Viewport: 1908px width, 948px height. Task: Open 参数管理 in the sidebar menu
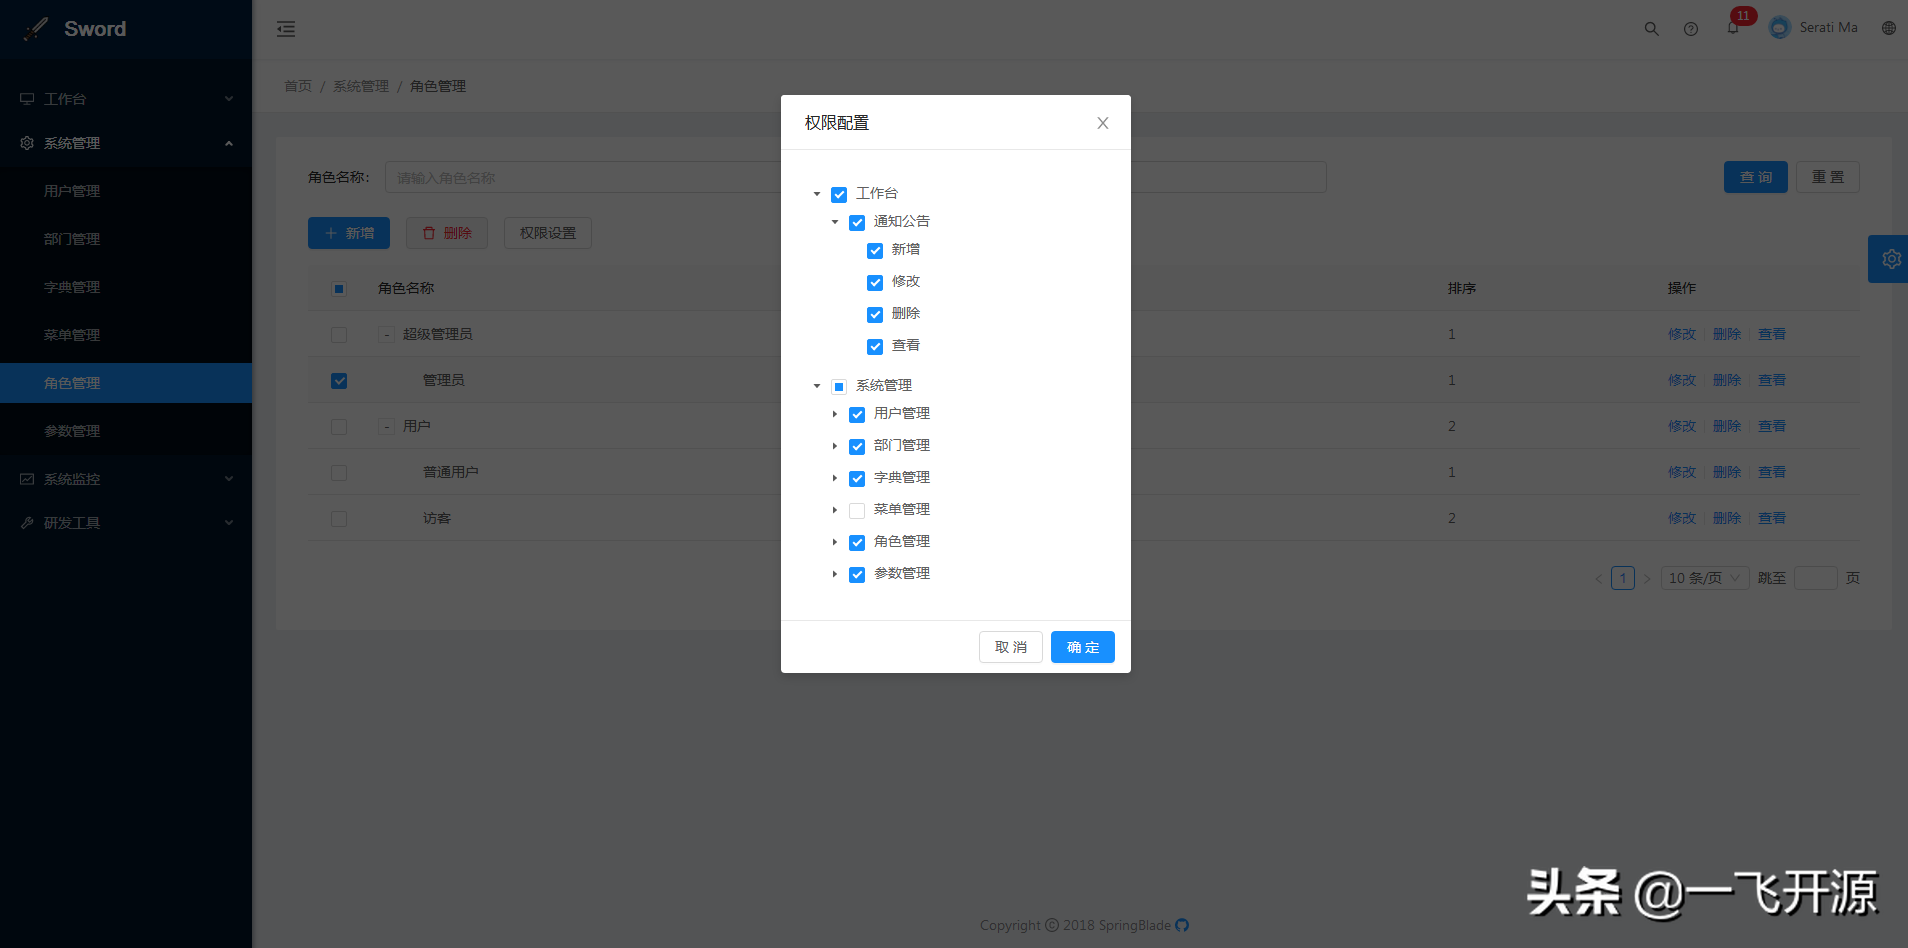click(x=126, y=431)
